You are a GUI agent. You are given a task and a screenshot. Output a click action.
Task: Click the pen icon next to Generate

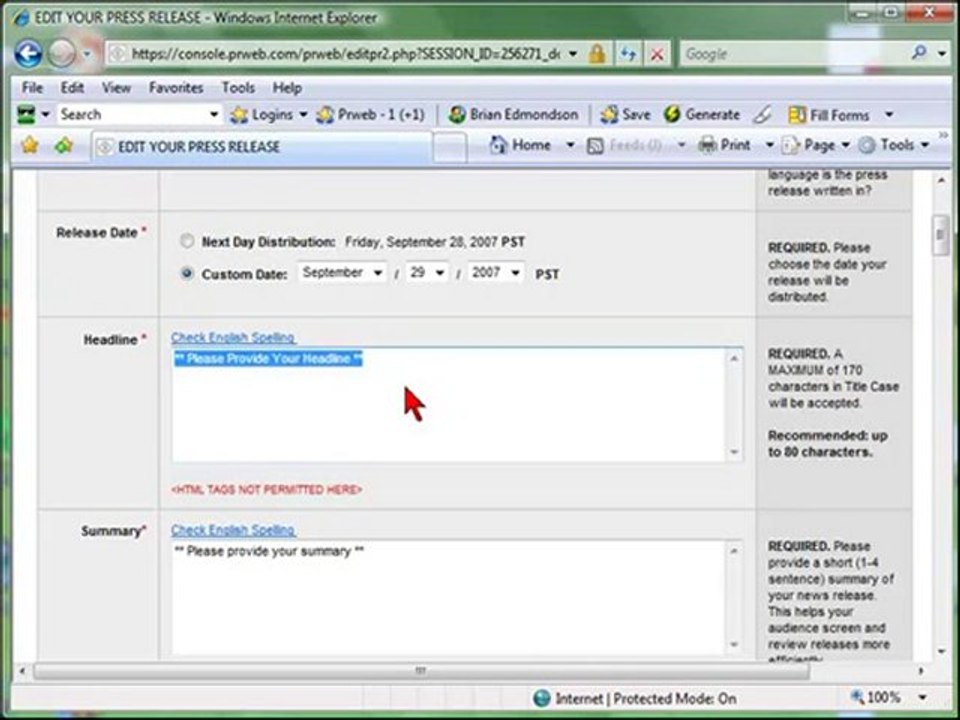[762, 114]
